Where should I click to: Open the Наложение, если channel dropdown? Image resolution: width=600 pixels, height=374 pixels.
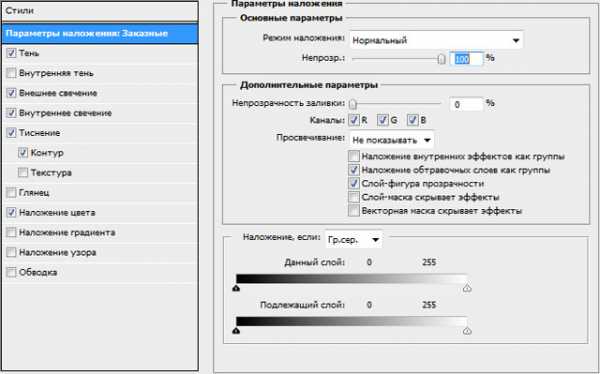click(x=354, y=240)
